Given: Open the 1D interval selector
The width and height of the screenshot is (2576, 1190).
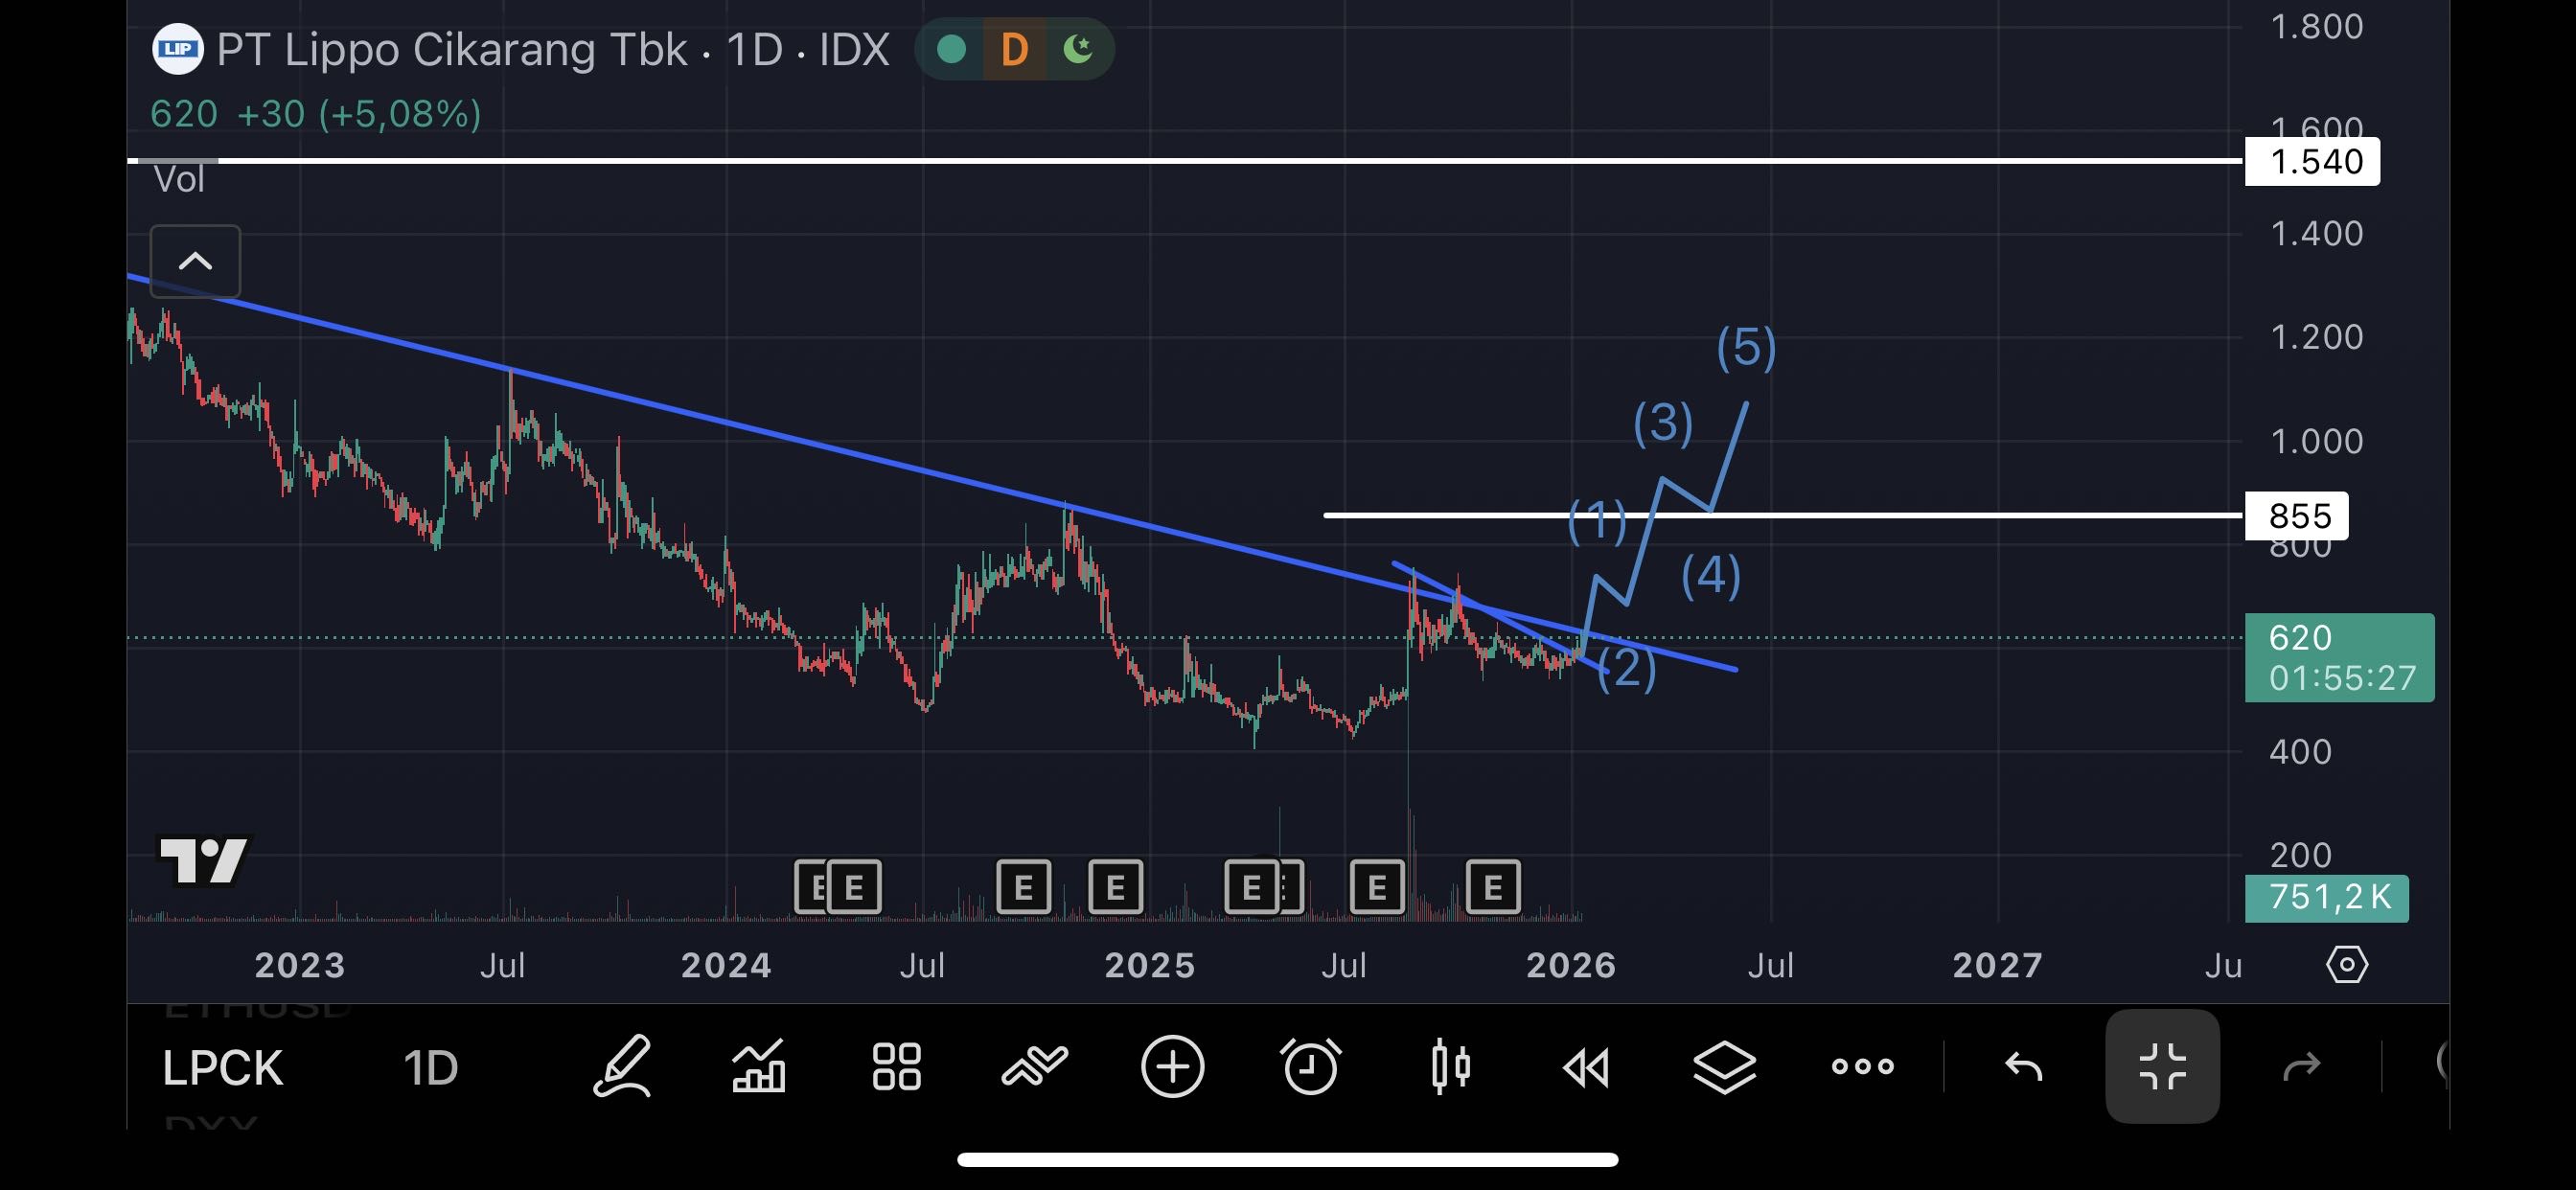Looking at the screenshot, I should tap(430, 1069).
